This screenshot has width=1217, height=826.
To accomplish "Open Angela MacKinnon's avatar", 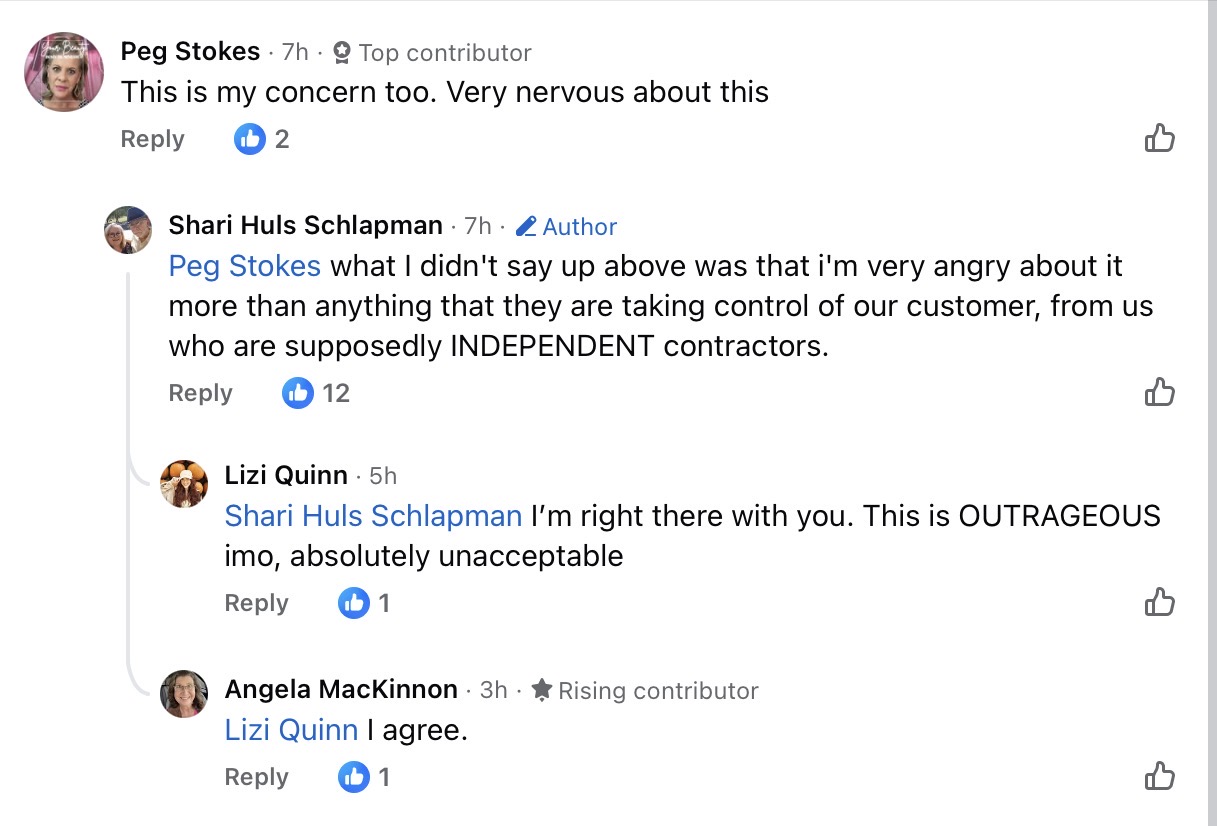I will pos(184,694).
